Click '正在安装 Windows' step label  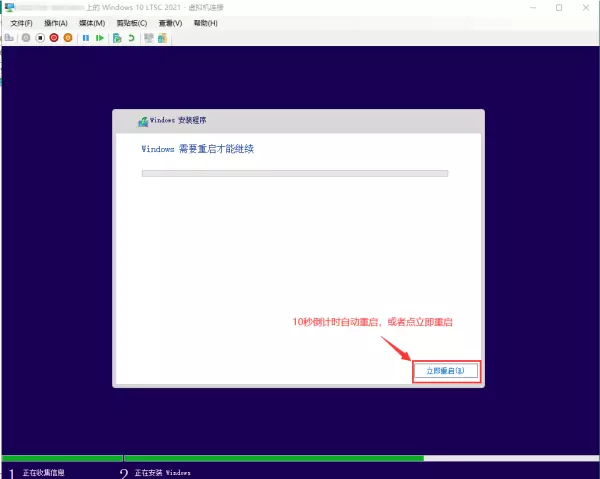[x=163, y=473]
